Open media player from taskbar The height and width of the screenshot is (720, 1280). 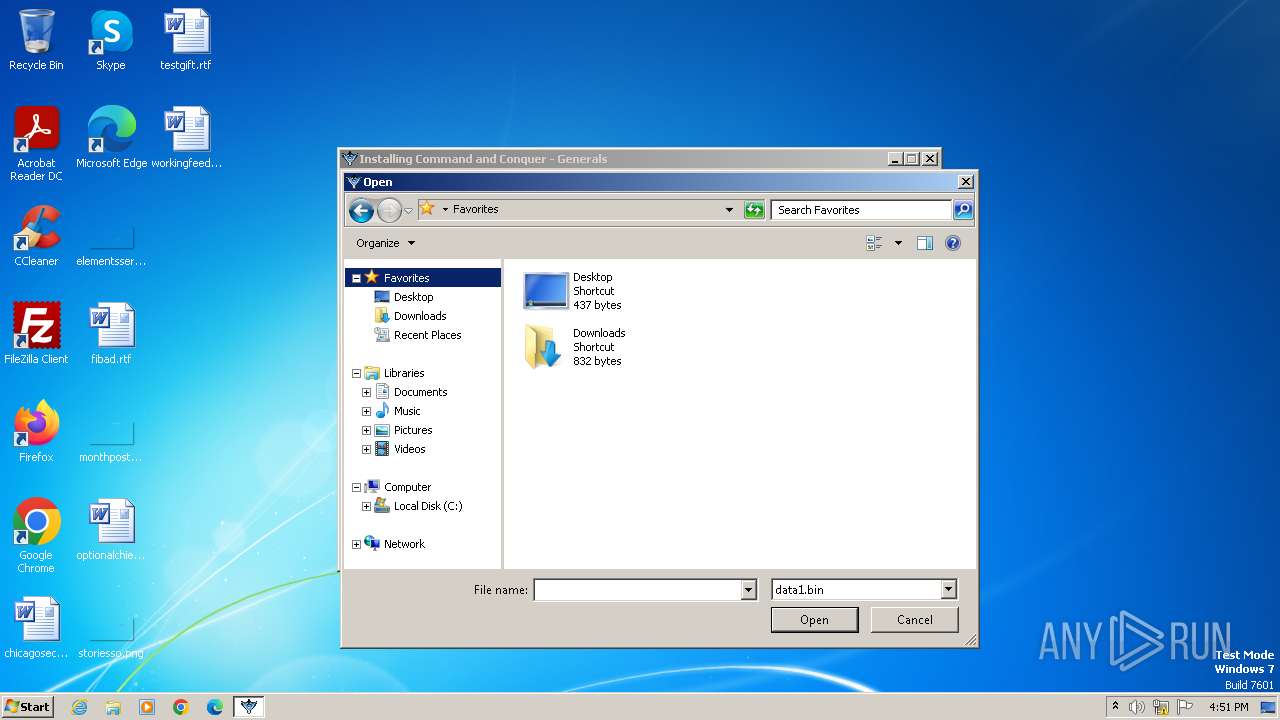pos(147,707)
